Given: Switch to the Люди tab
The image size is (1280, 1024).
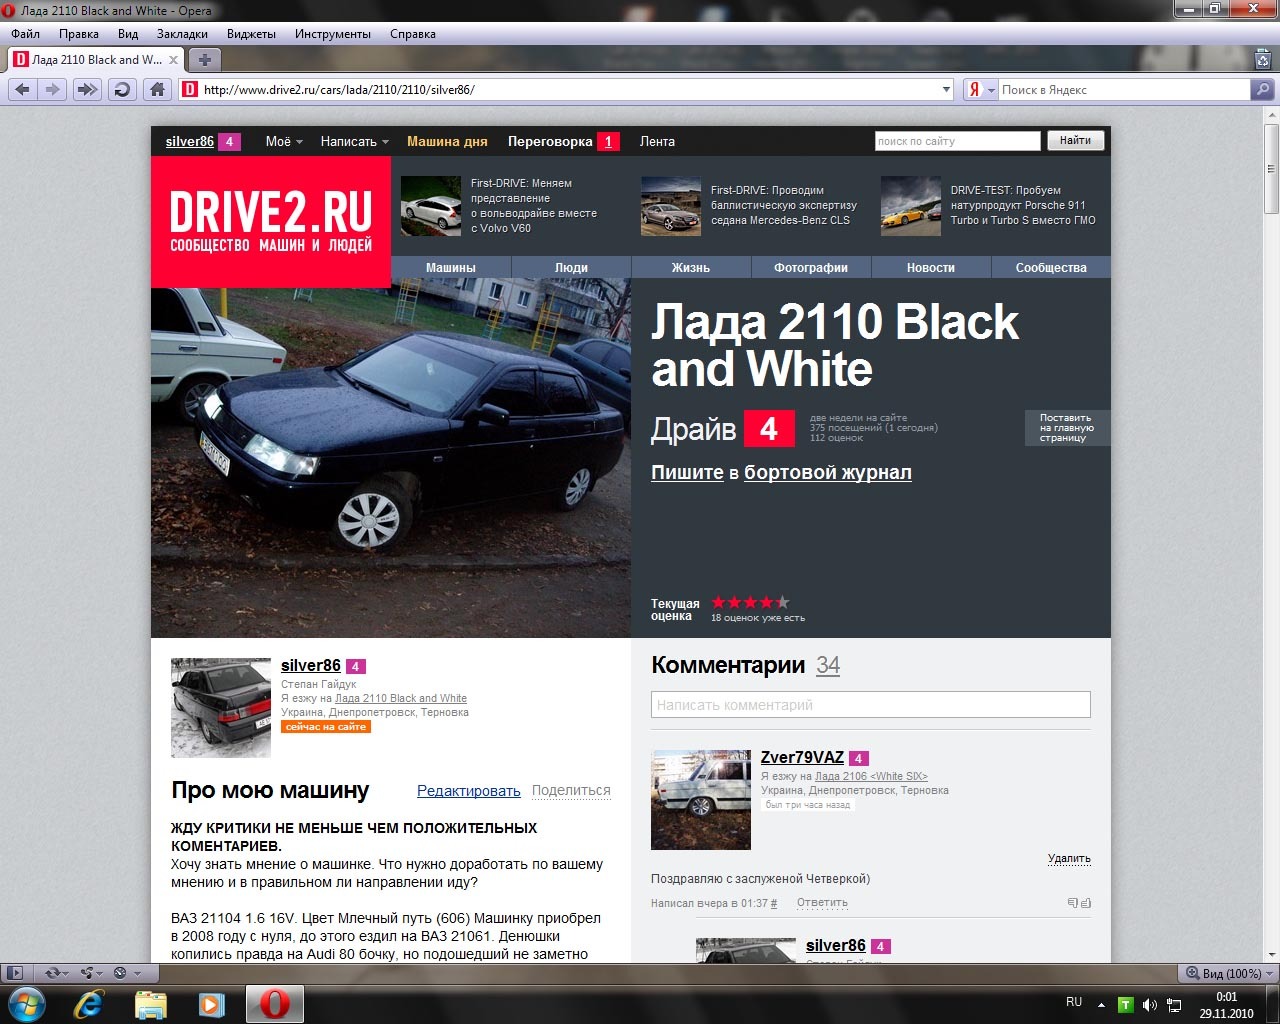Looking at the screenshot, I should pos(571,267).
